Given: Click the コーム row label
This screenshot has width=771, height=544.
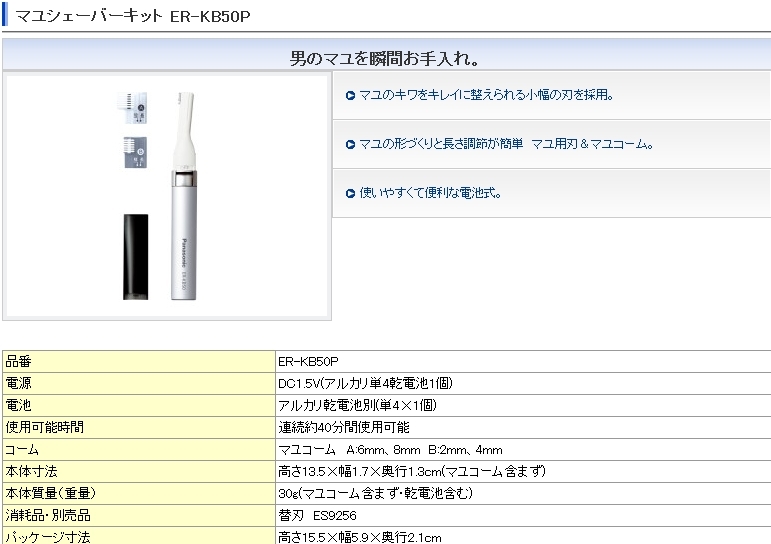Looking at the screenshot, I should [x=22, y=450].
